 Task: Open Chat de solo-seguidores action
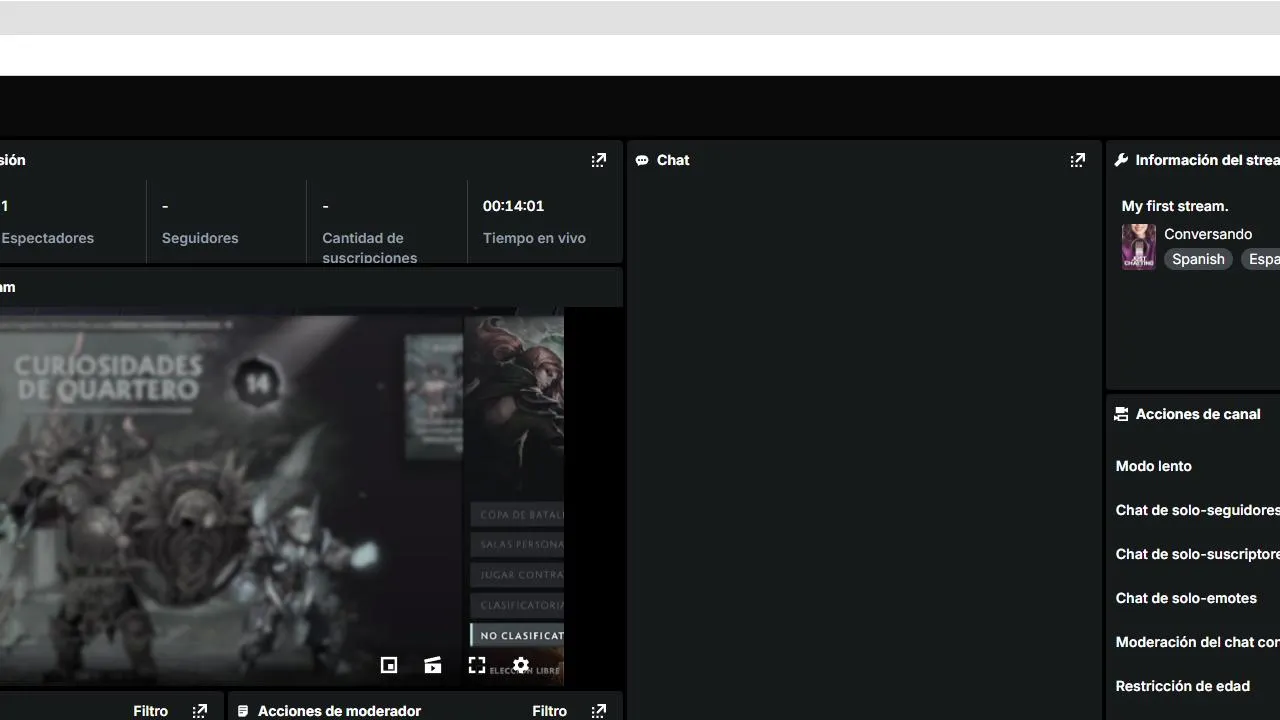click(x=1198, y=510)
